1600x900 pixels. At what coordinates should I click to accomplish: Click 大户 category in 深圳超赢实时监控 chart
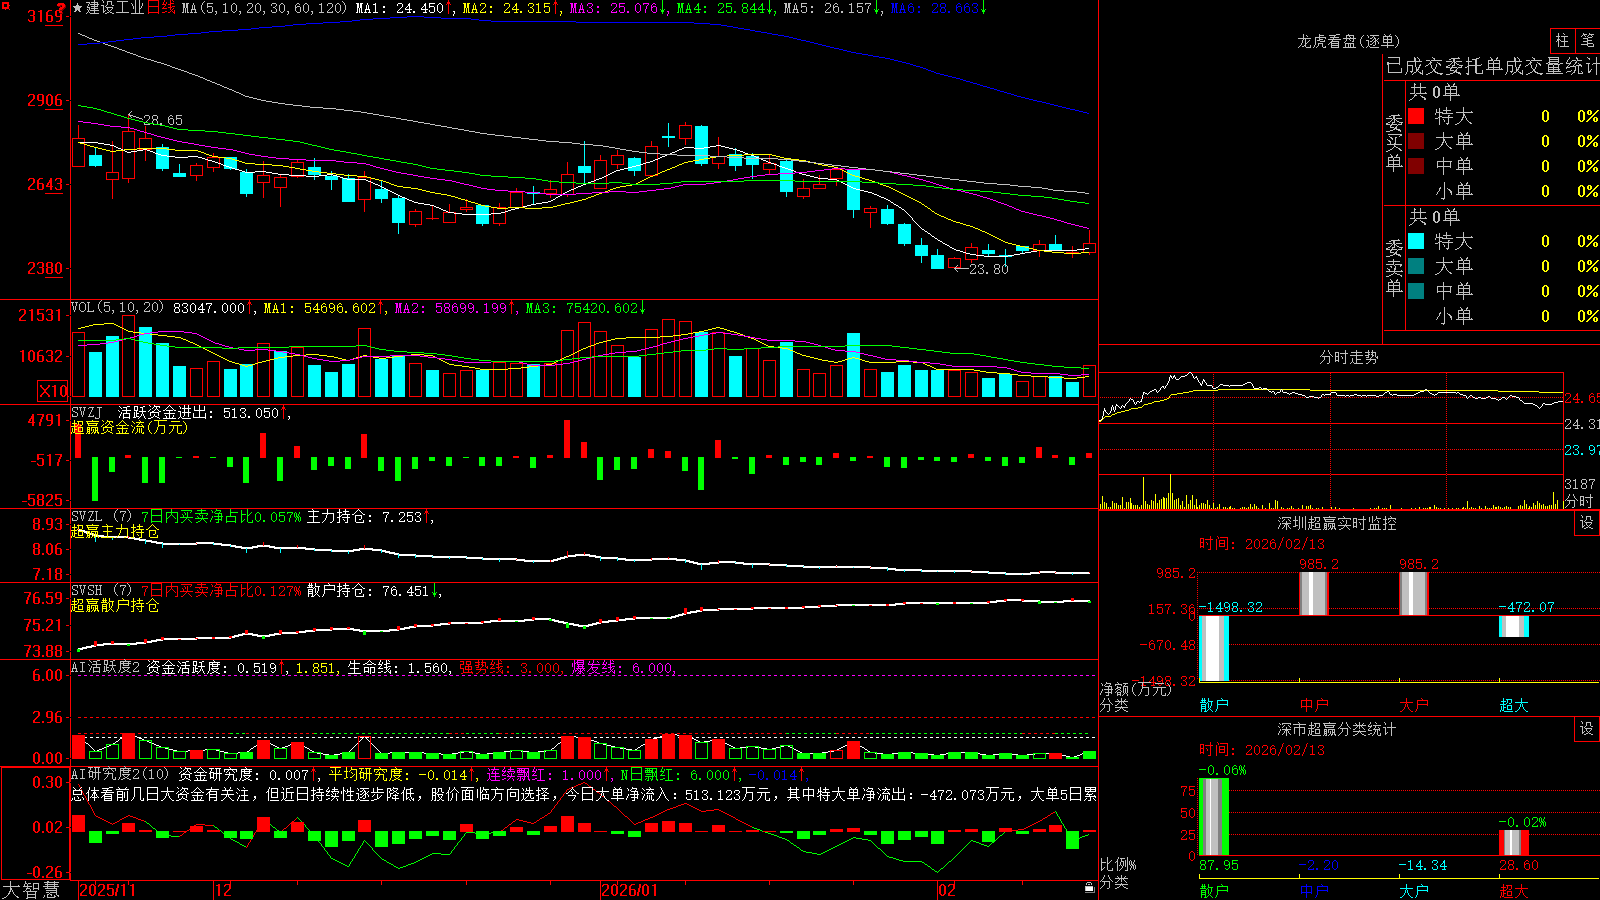click(1414, 705)
